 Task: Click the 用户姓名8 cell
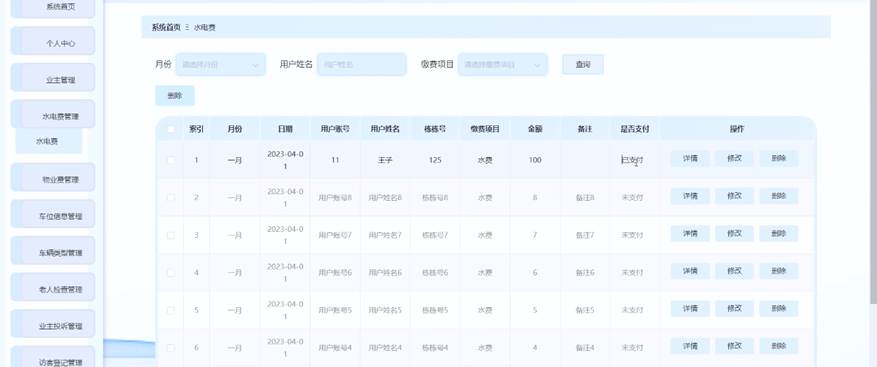coord(385,197)
